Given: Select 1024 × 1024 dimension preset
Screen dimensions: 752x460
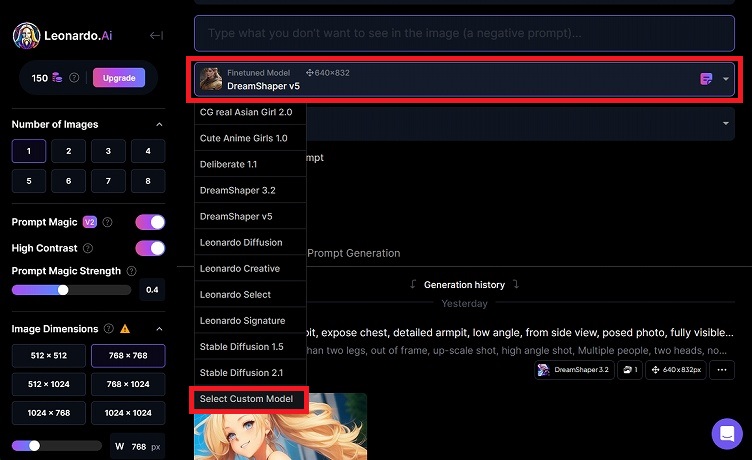Looking at the screenshot, I should tap(128, 413).
